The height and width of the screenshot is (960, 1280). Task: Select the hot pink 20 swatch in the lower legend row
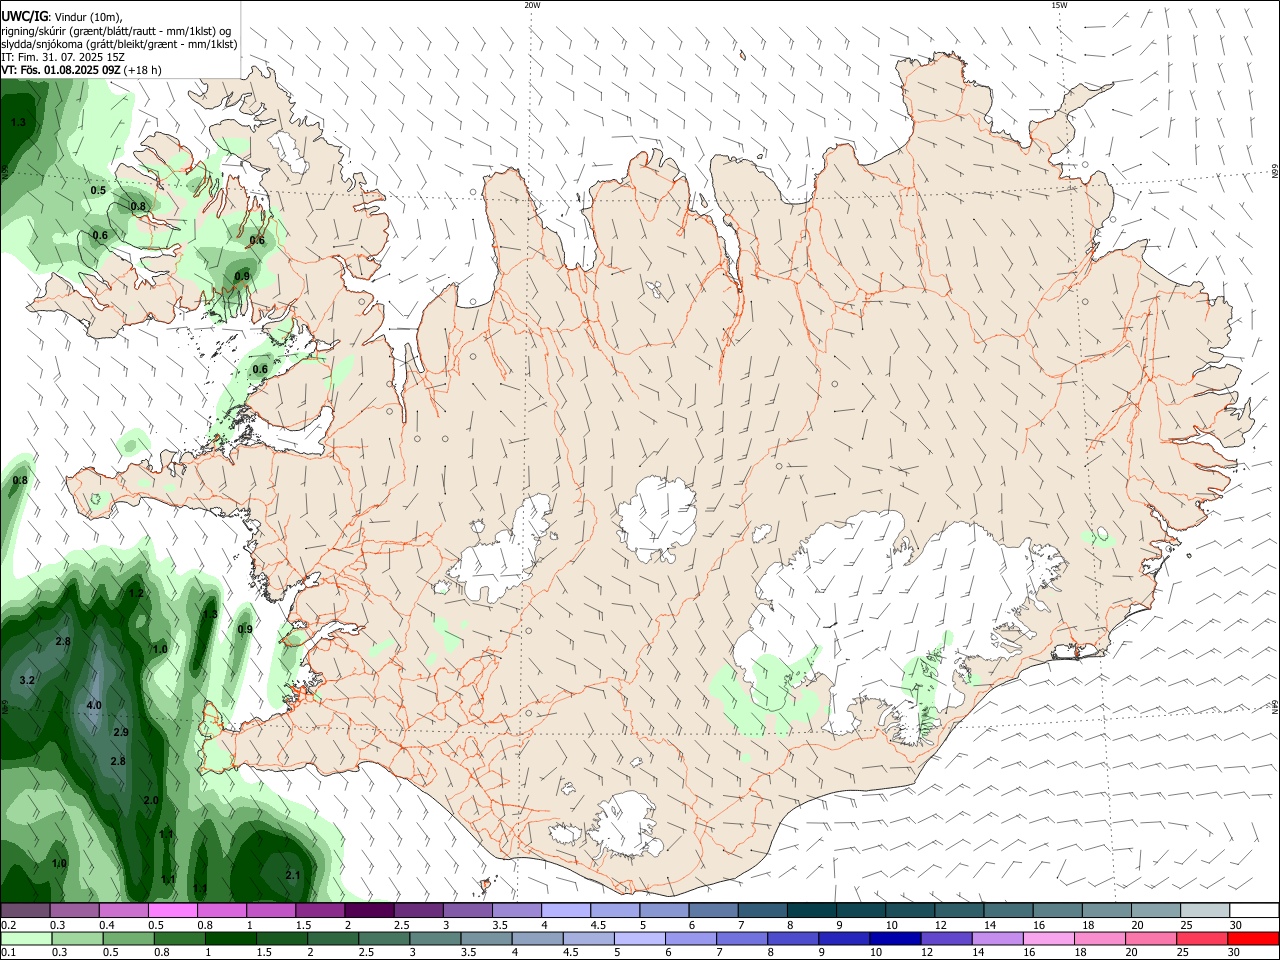pyautogui.click(x=1151, y=938)
